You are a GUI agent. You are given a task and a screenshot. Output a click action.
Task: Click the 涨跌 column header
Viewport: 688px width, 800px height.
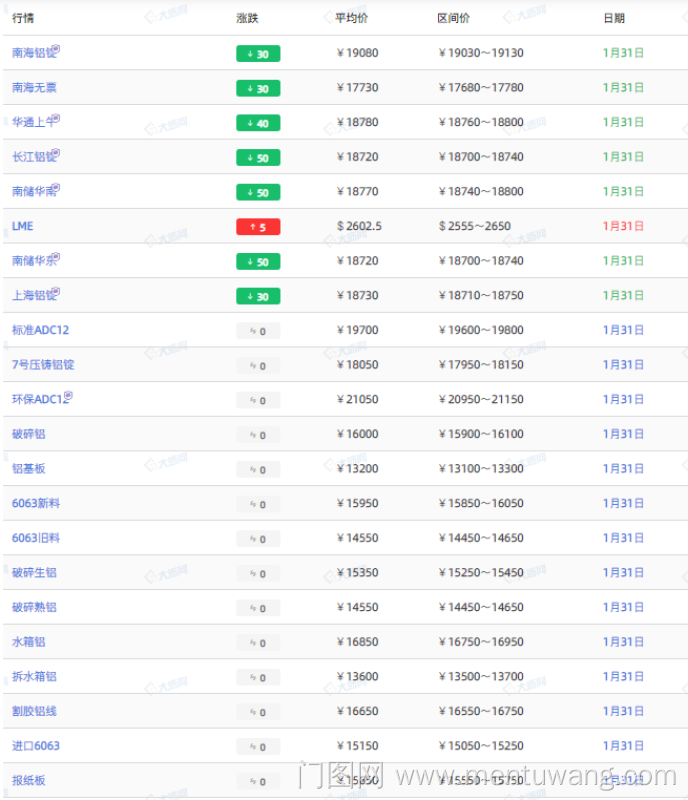[x=247, y=18]
